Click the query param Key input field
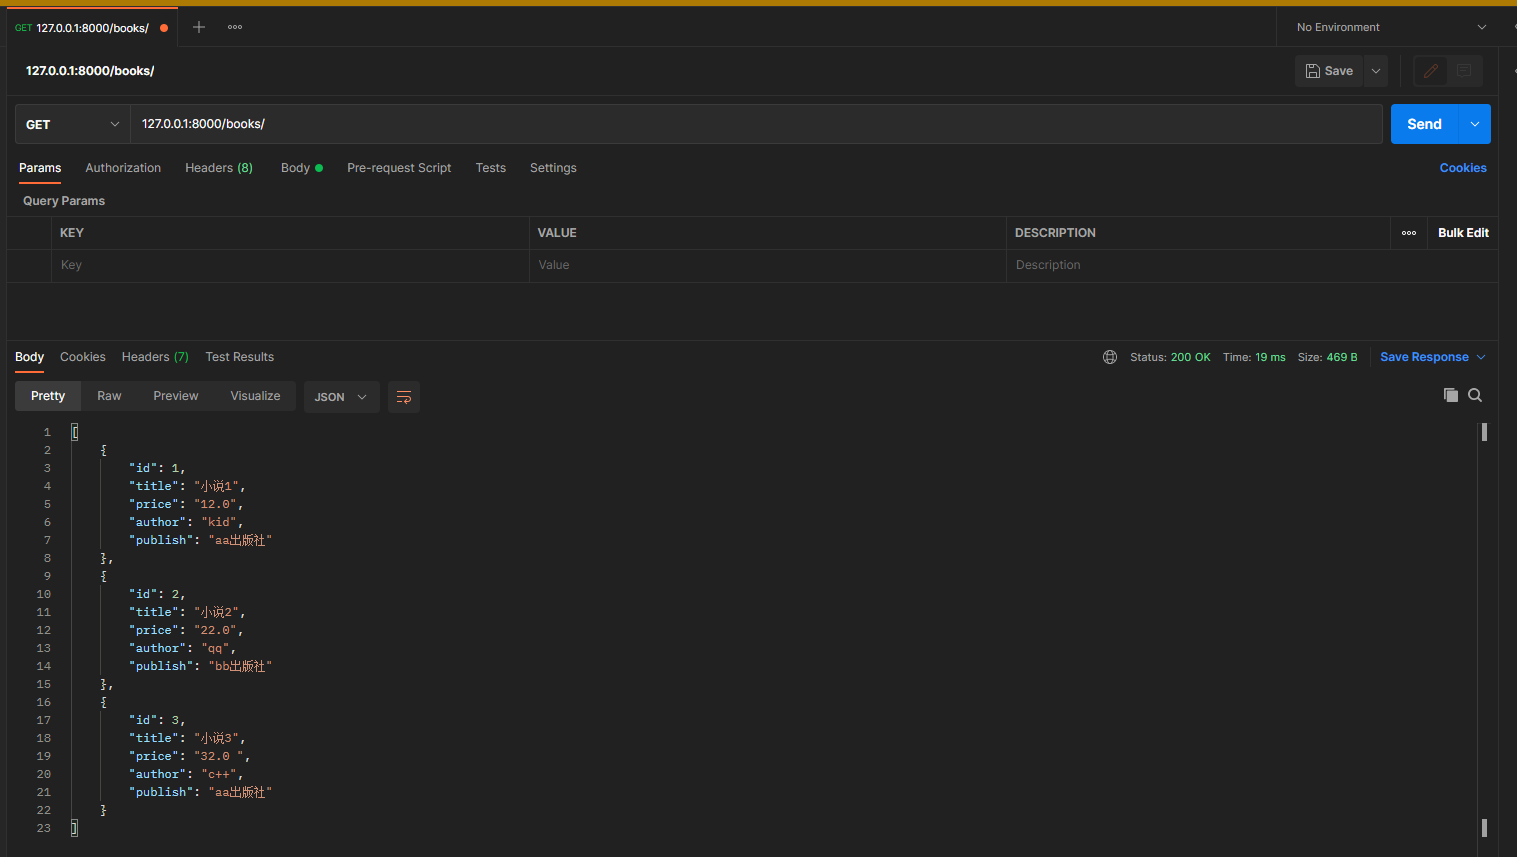Image resolution: width=1517 pixels, height=857 pixels. pyautogui.click(x=290, y=265)
